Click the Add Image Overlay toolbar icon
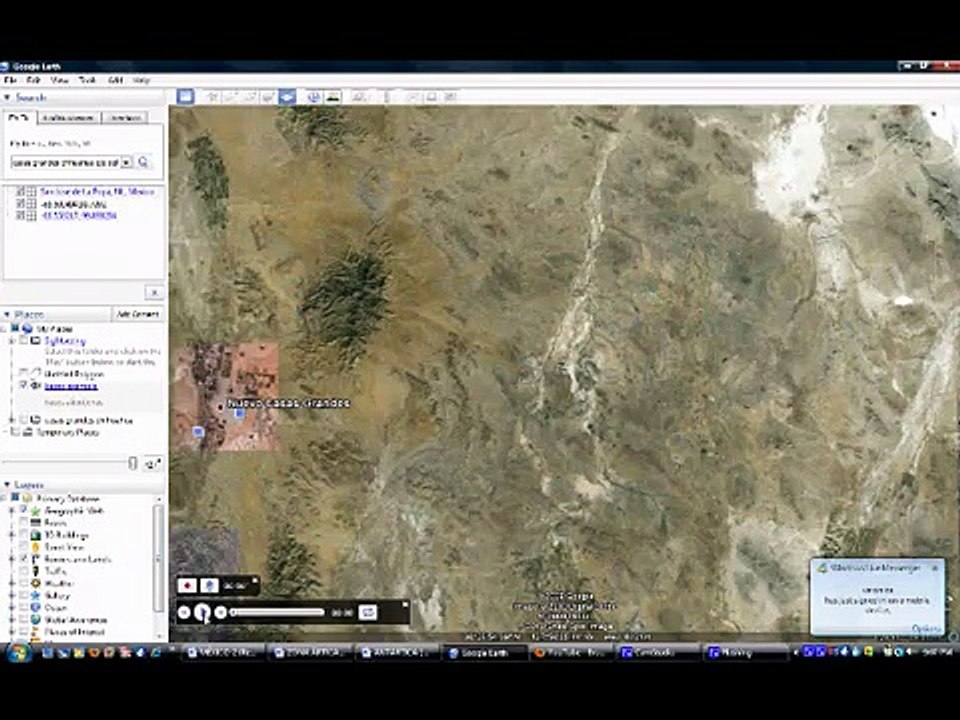This screenshot has height=720, width=960. [268, 96]
